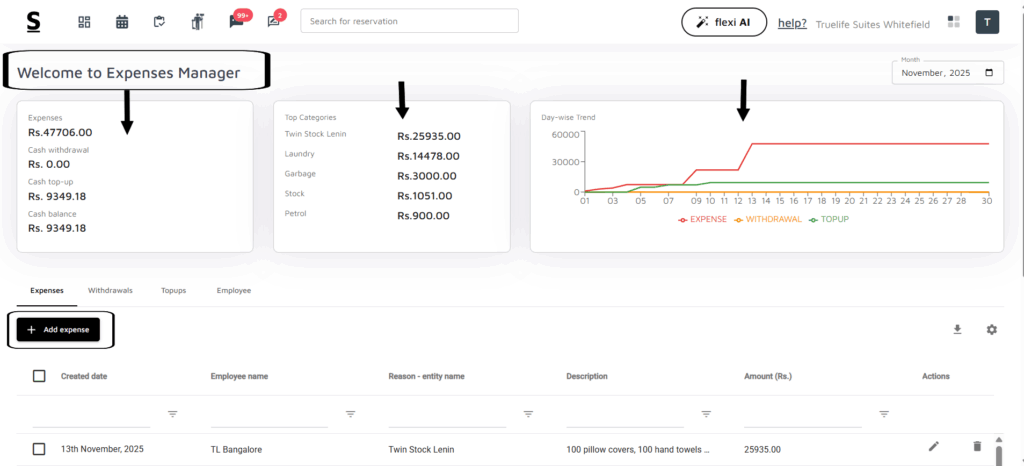Open the calendar view icon
This screenshot has height=466, width=1024.
[x=122, y=22]
